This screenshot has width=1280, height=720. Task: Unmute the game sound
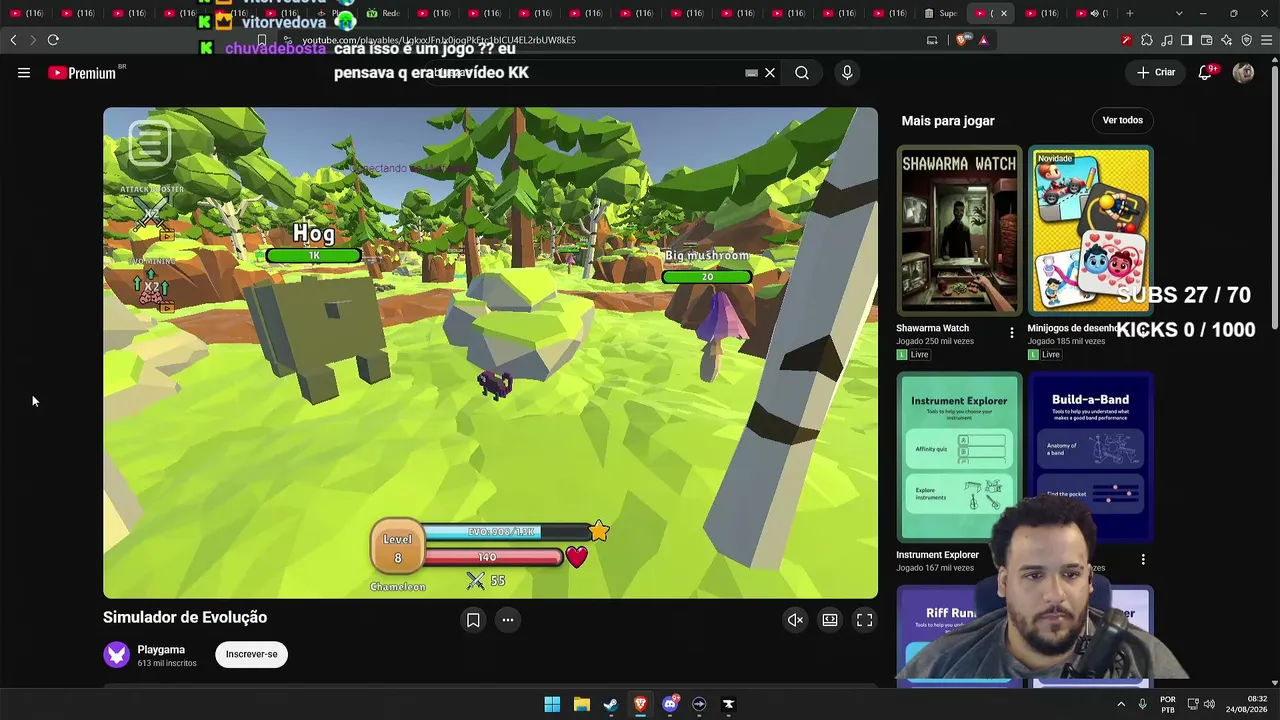point(795,620)
